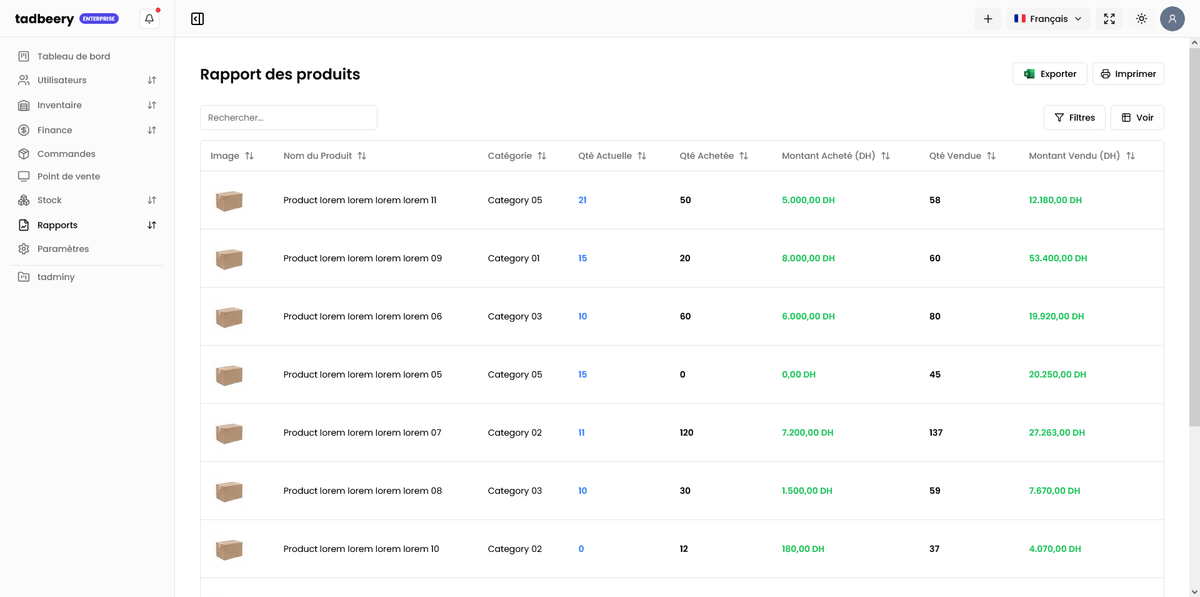Open the user avatar profile
This screenshot has width=1200, height=597.
tap(1172, 19)
